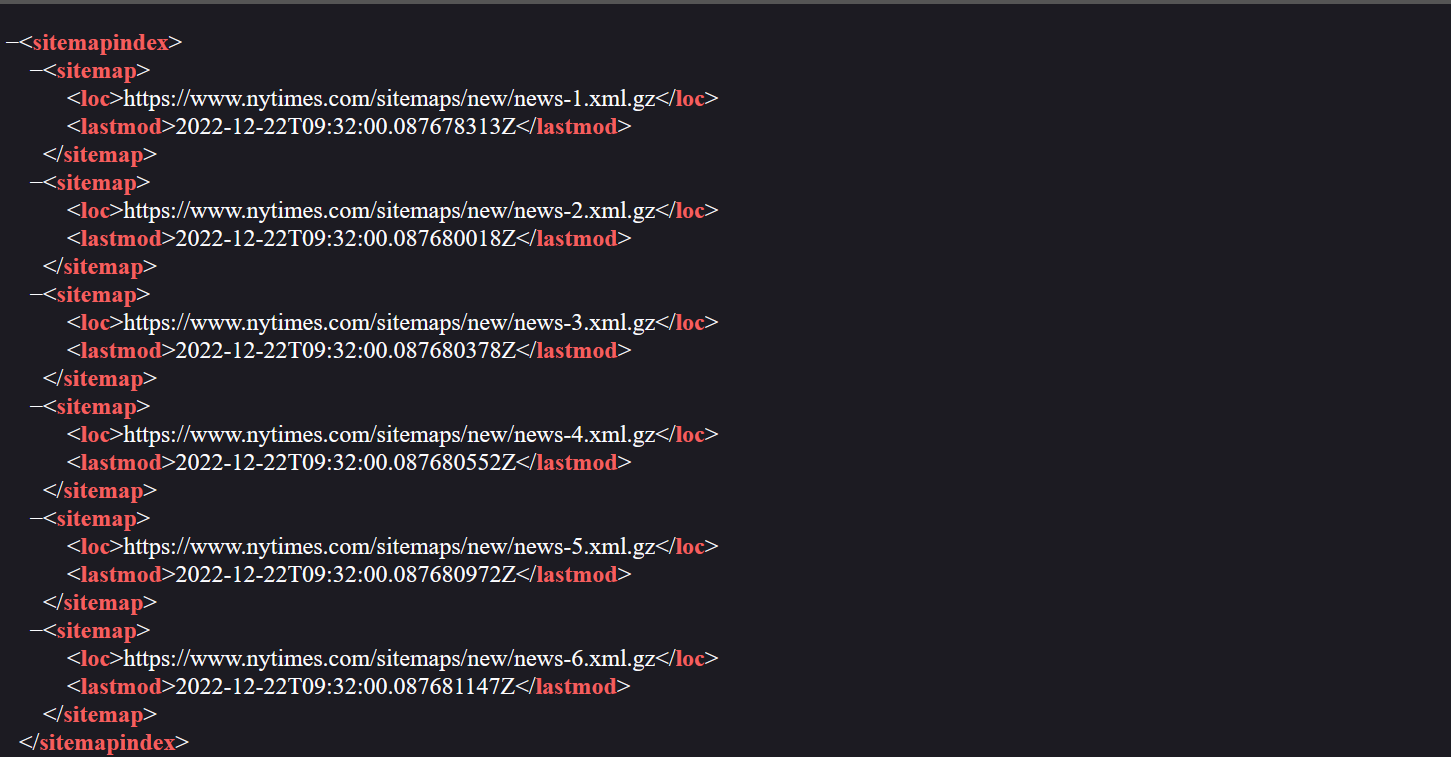Collapse the sitemap node containing news-5
Screen dimensions: 1451x757
pyautogui.click(x=36, y=519)
